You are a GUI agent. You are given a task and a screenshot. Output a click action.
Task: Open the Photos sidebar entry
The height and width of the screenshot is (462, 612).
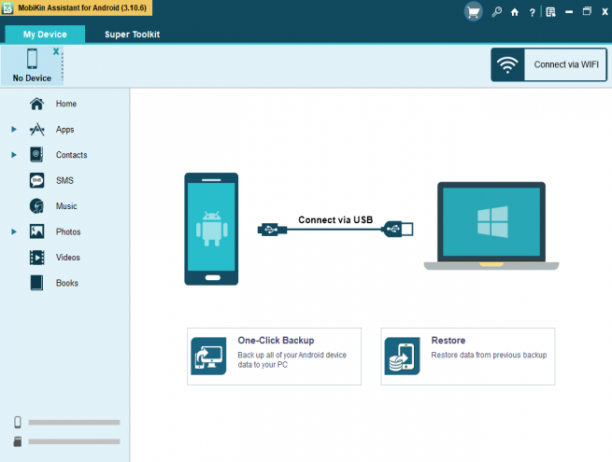click(68, 232)
